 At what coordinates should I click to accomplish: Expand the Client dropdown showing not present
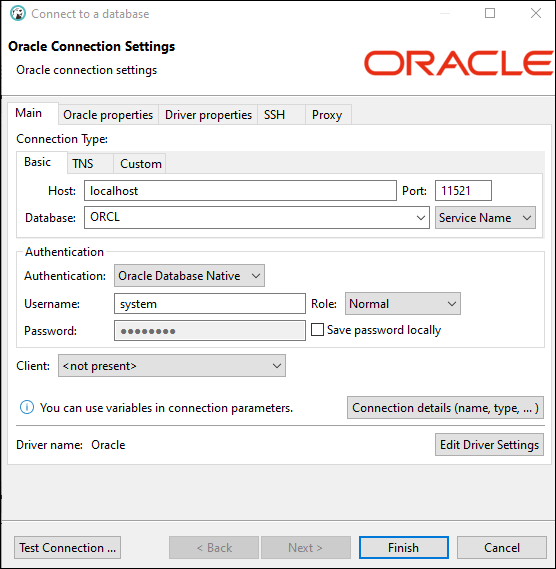tap(172, 366)
